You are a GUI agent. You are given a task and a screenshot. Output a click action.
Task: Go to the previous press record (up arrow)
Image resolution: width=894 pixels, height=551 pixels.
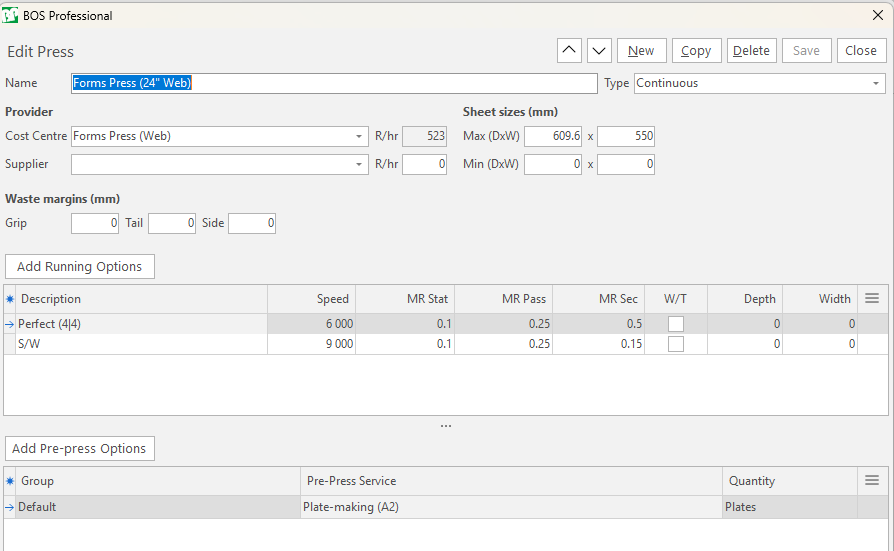(569, 51)
